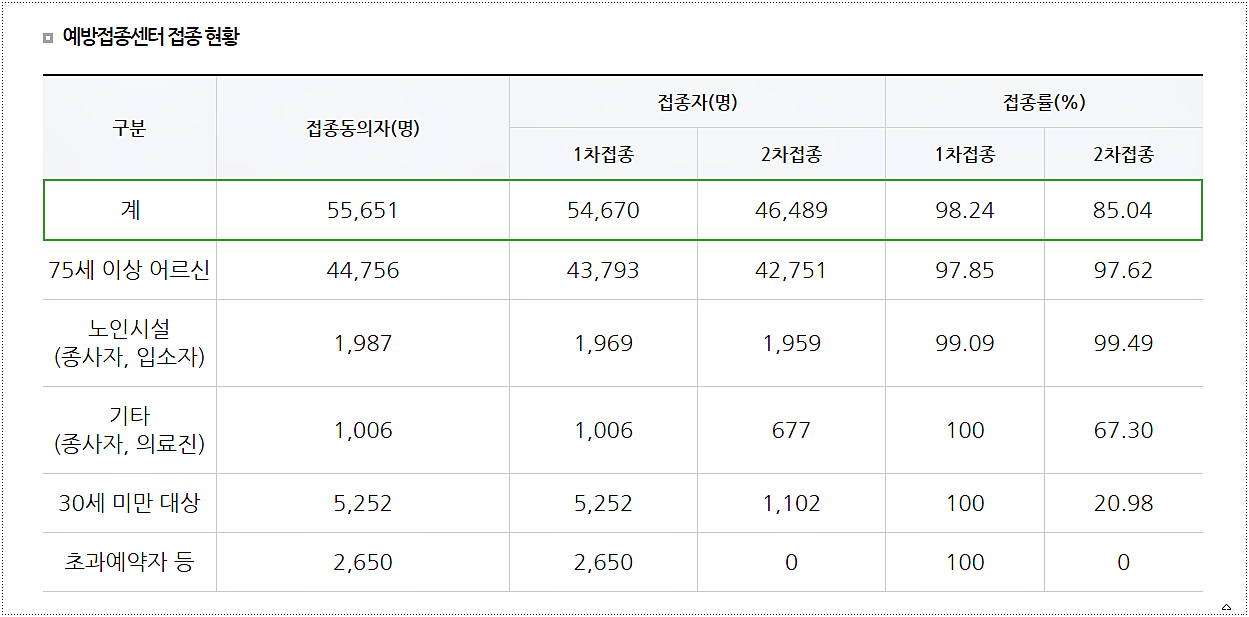Select the total rate 85.04
Viewport: 1249px width, 617px height.
[x=1123, y=211]
